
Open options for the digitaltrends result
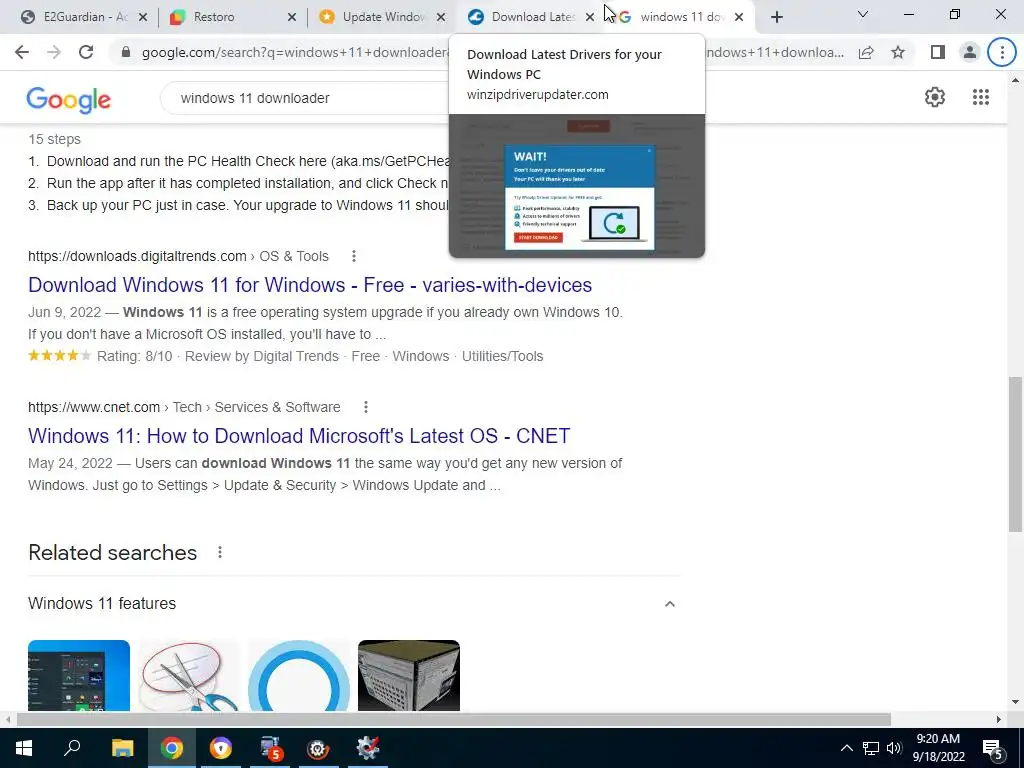[x=353, y=256]
